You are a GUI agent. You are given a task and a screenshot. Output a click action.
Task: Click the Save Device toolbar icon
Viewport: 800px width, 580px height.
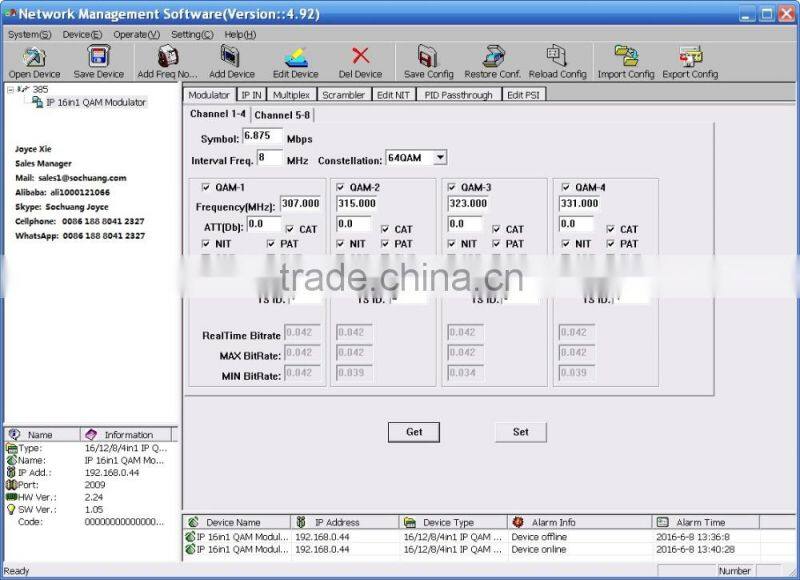(x=98, y=57)
